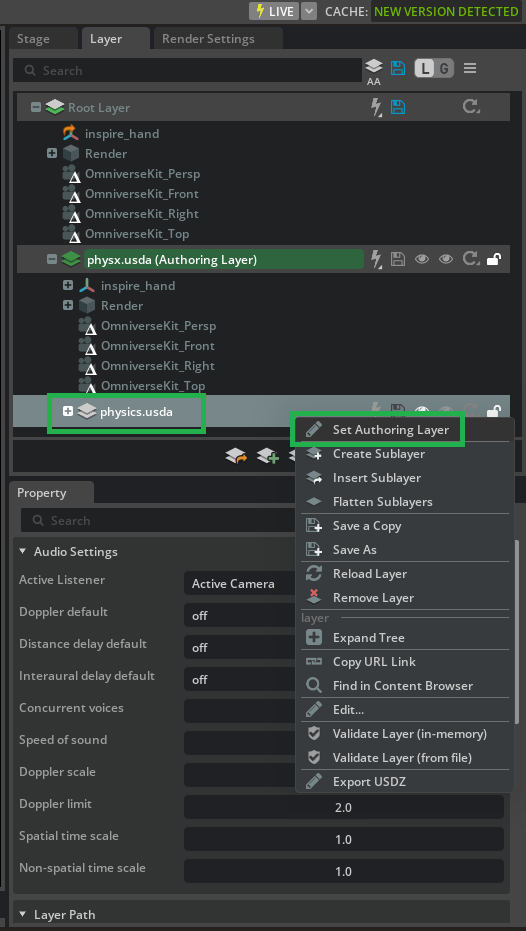Select OmniverseKit_Persp under physx.usda
Image resolution: width=526 pixels, height=931 pixels.
click(x=159, y=326)
